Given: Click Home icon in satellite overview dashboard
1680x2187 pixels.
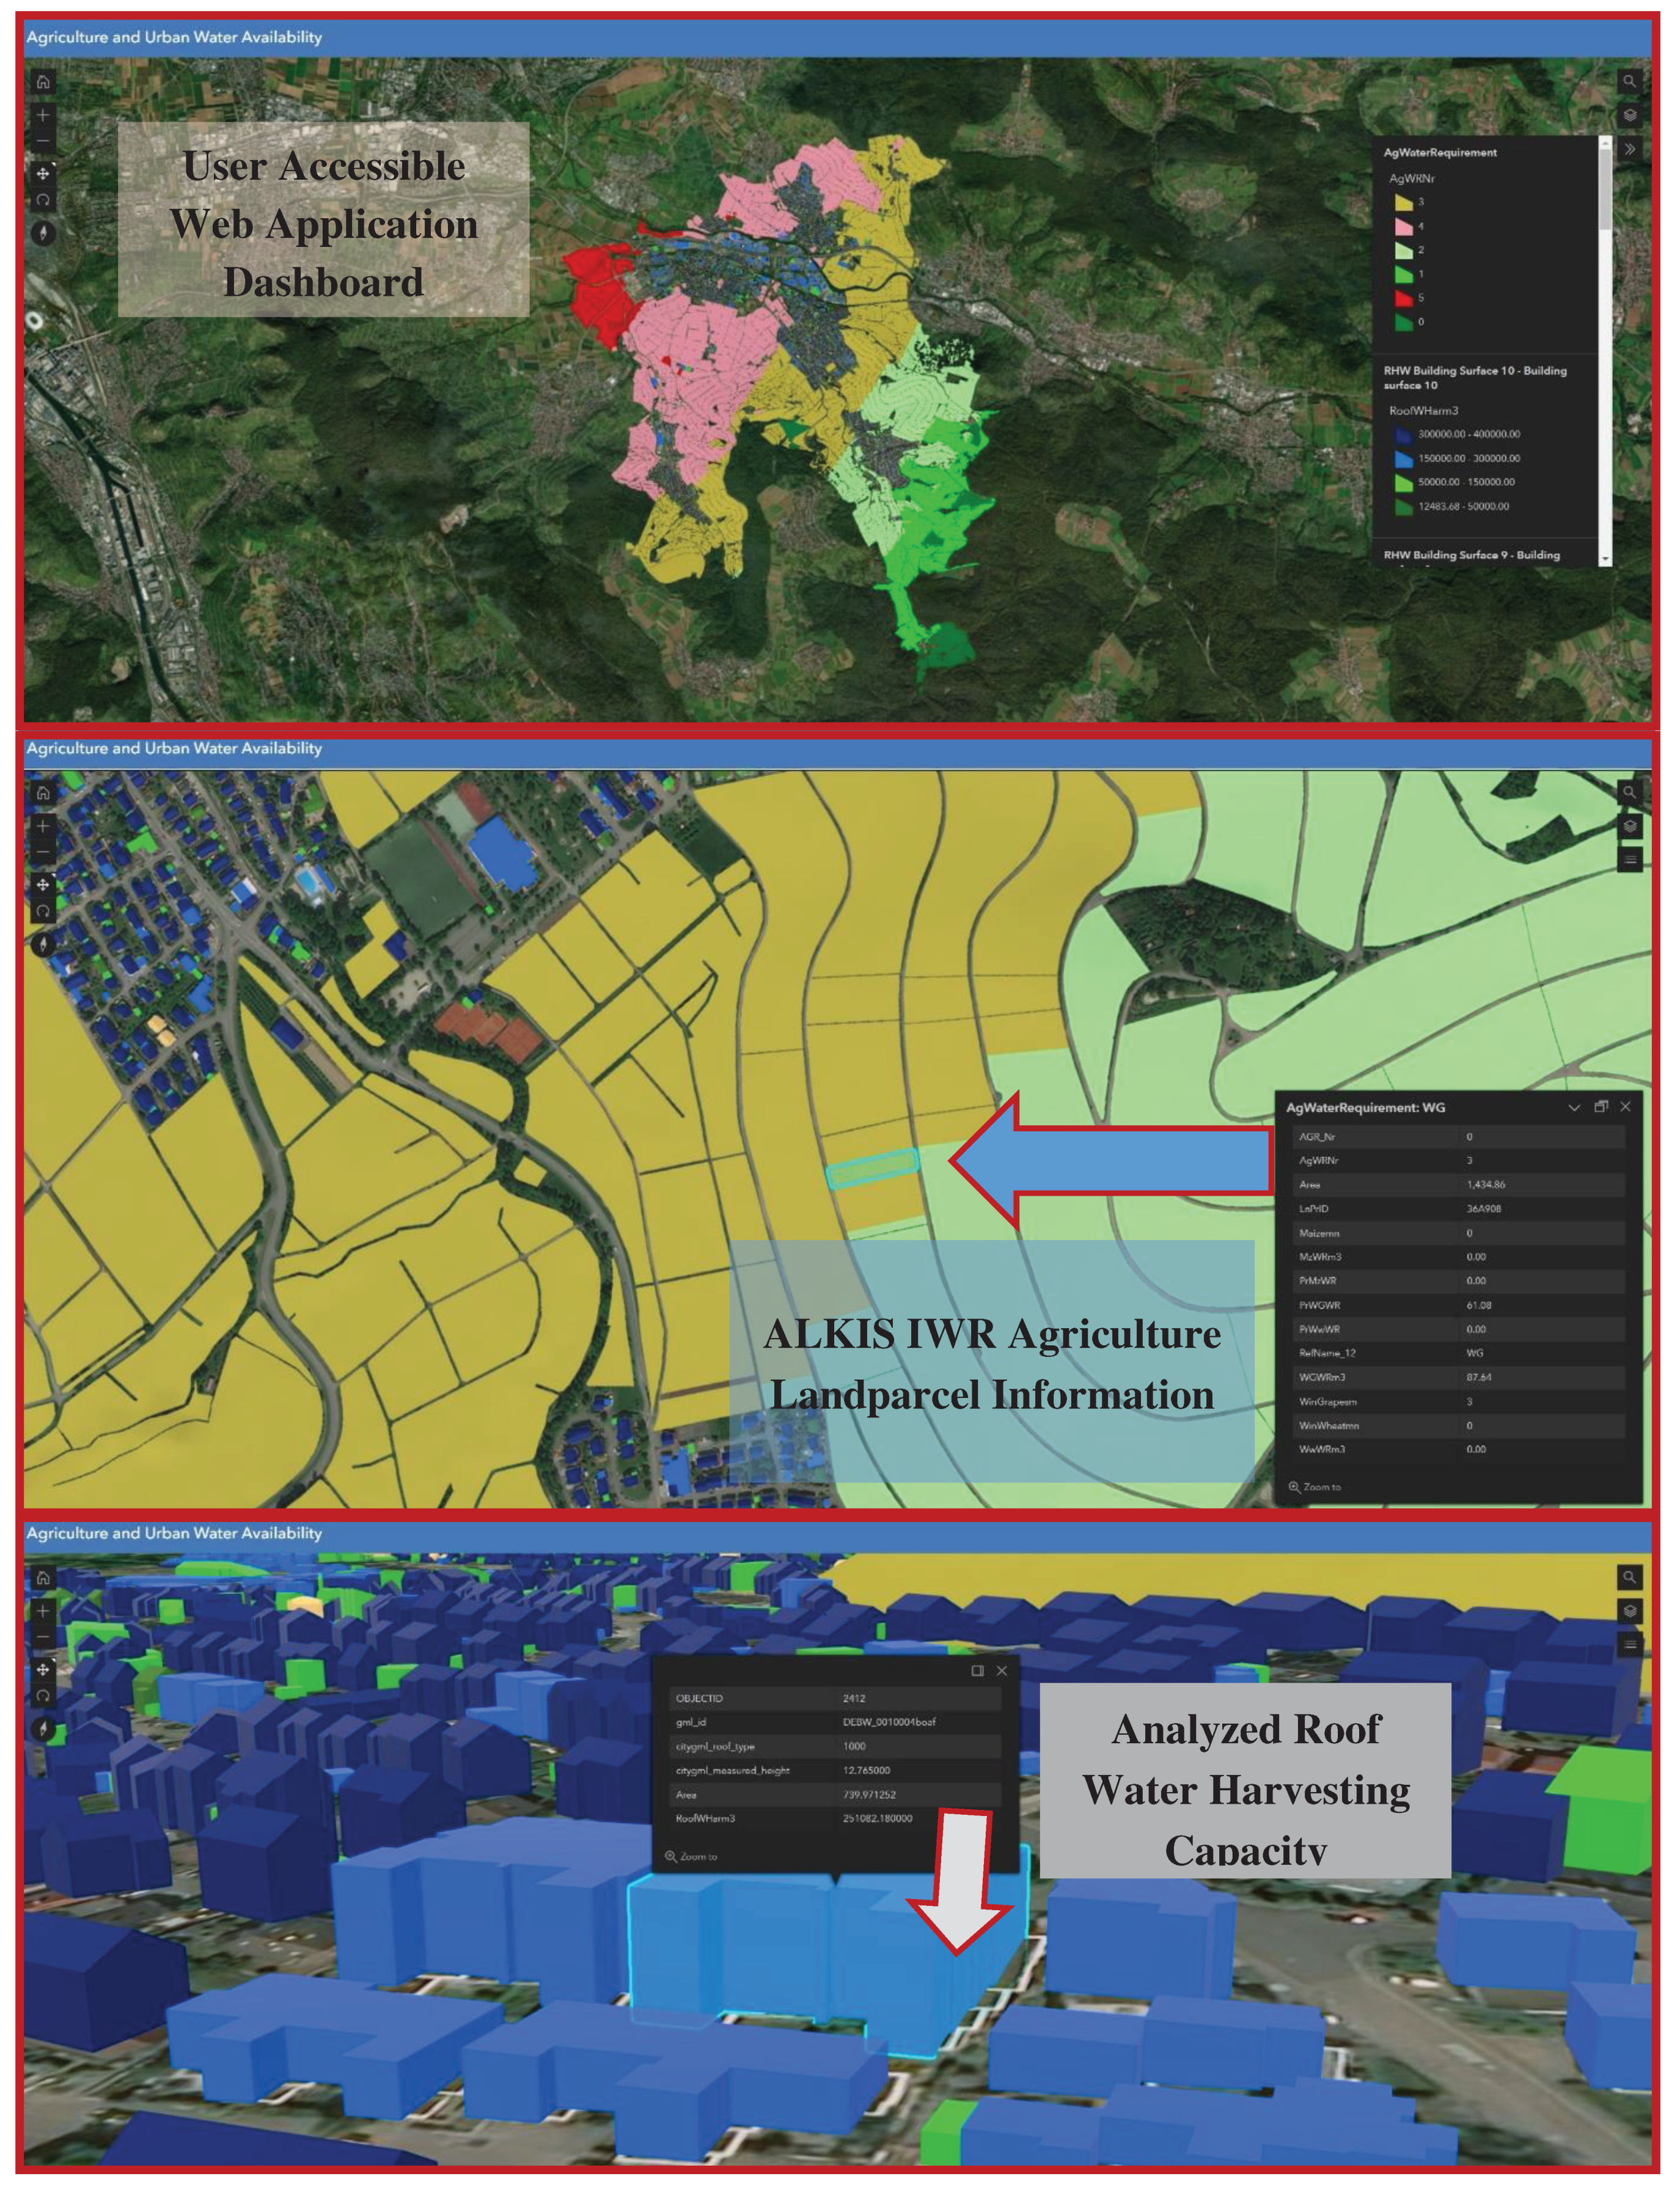Looking at the screenshot, I should pos(43,82).
